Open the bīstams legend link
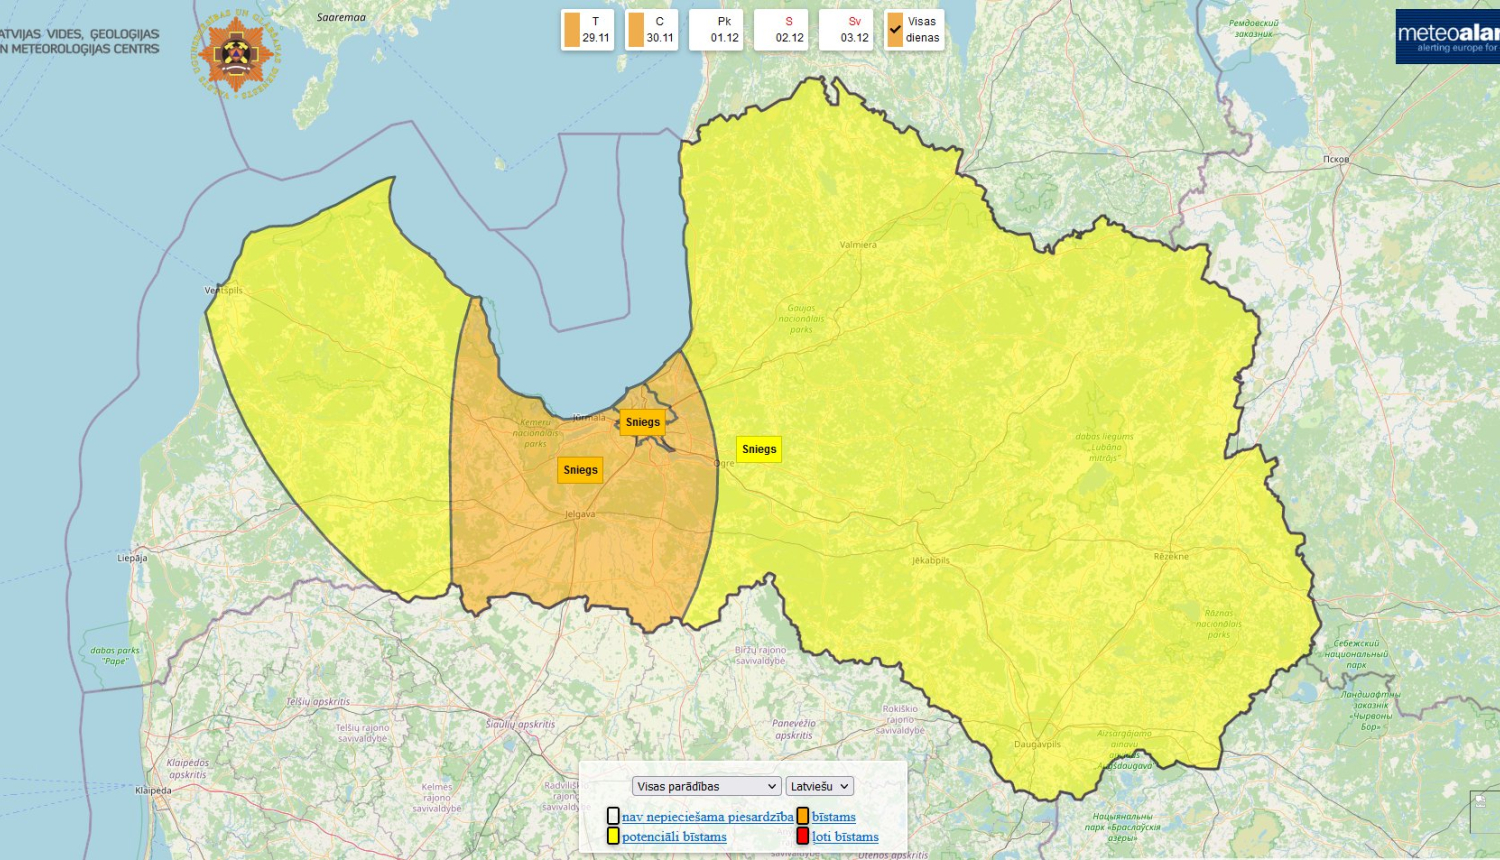 pos(832,817)
